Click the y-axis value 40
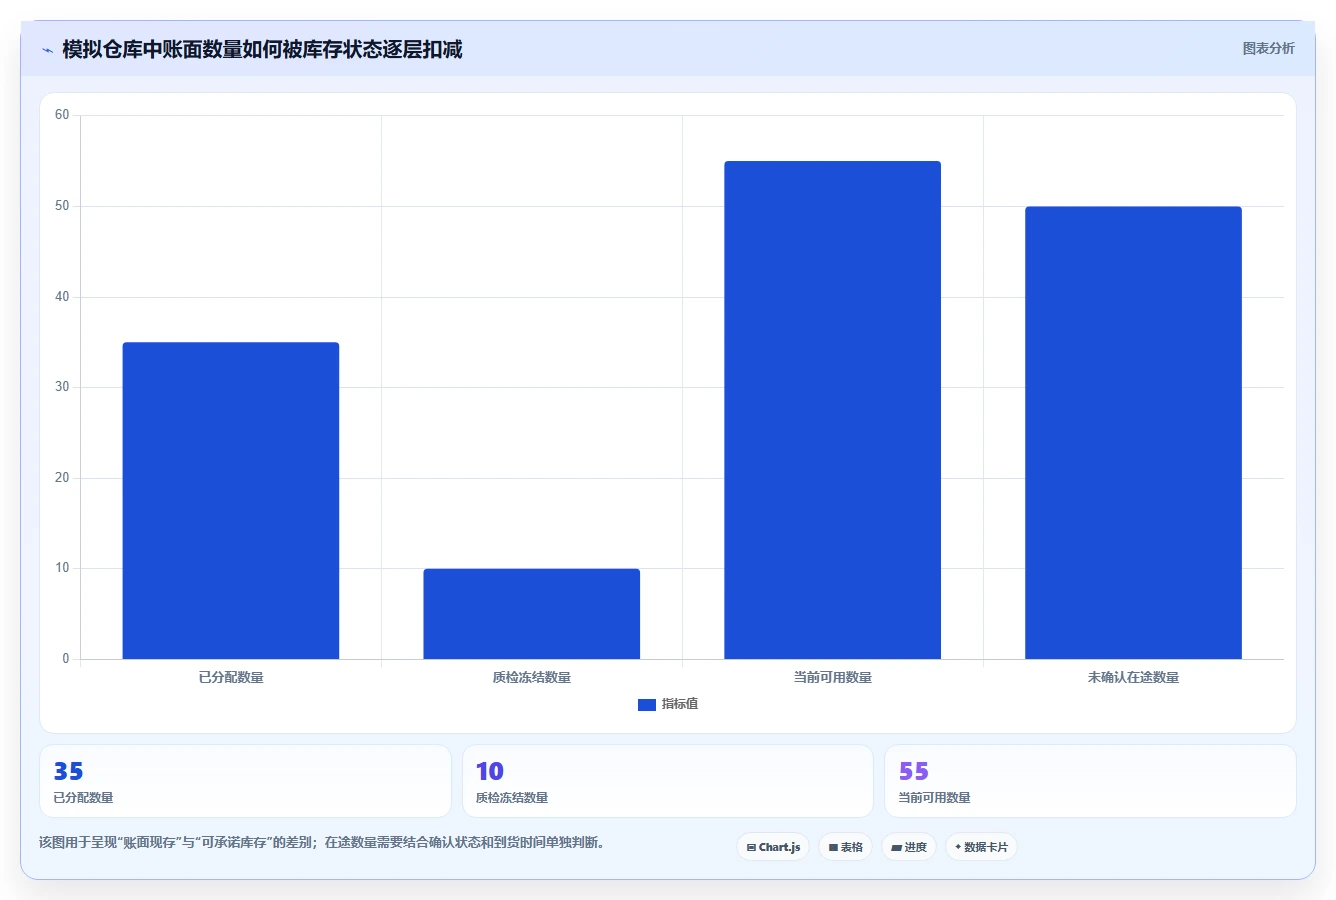 coord(62,297)
